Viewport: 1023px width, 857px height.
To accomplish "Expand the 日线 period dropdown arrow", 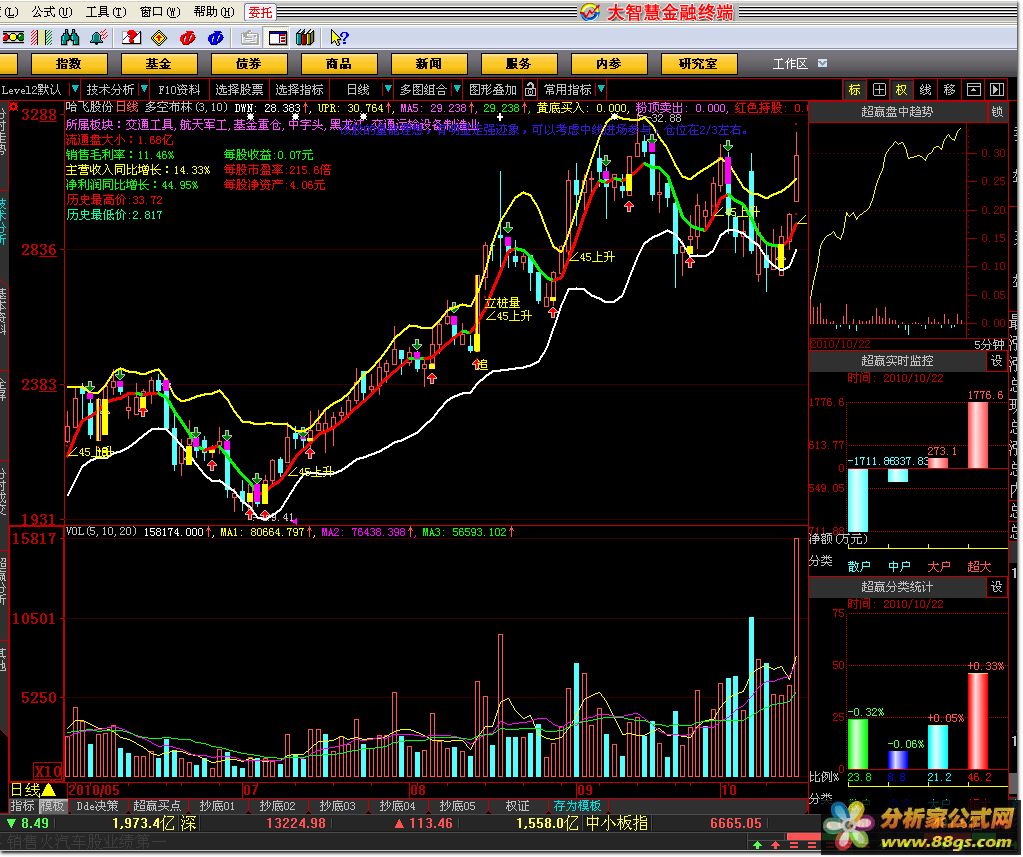I will [388, 89].
